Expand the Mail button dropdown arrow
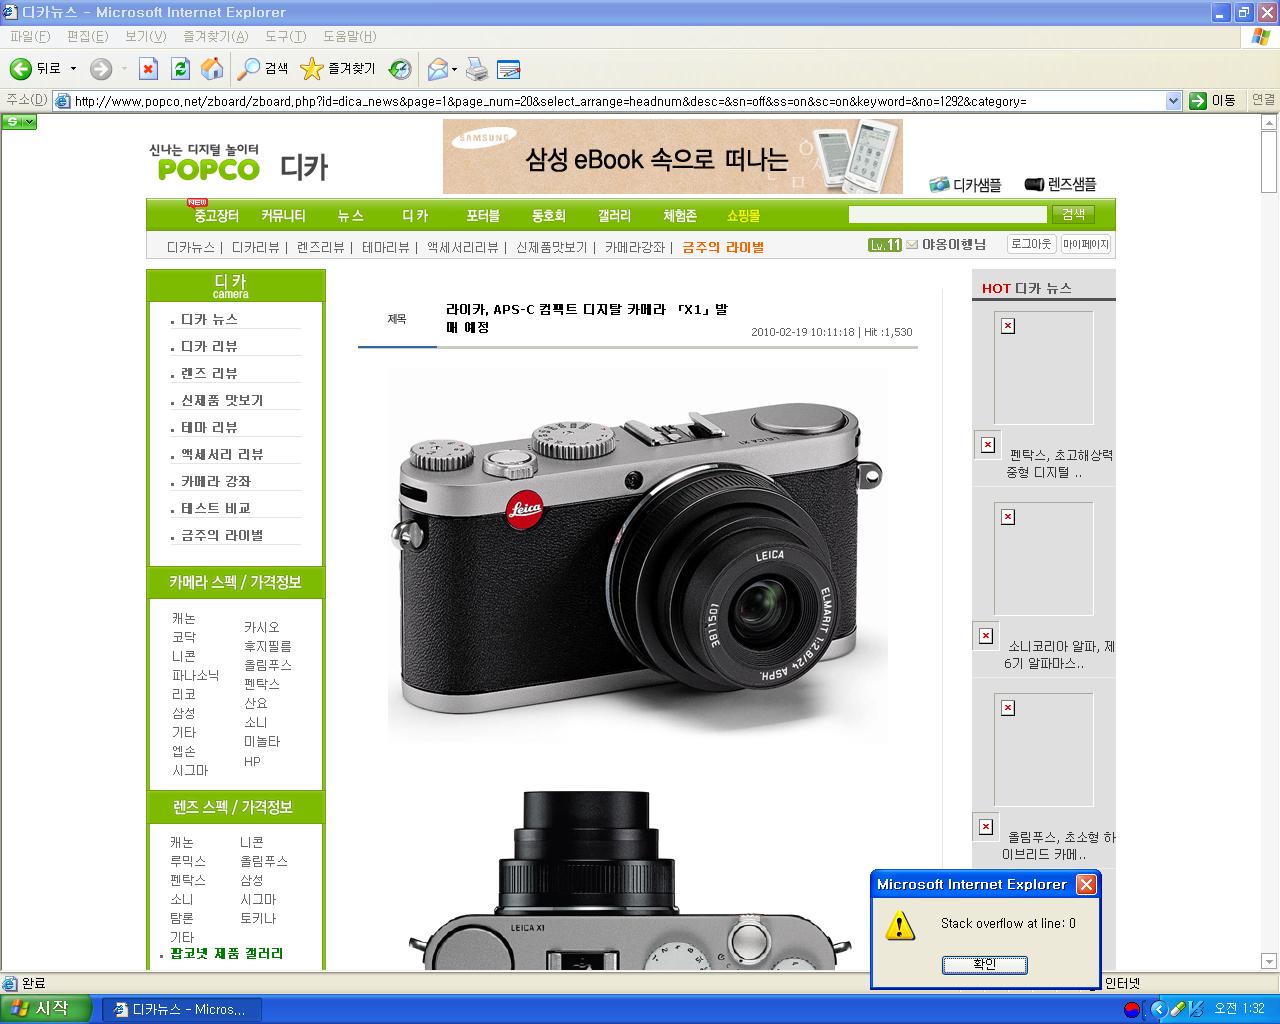Viewport: 1280px width, 1024px height. pos(454,69)
